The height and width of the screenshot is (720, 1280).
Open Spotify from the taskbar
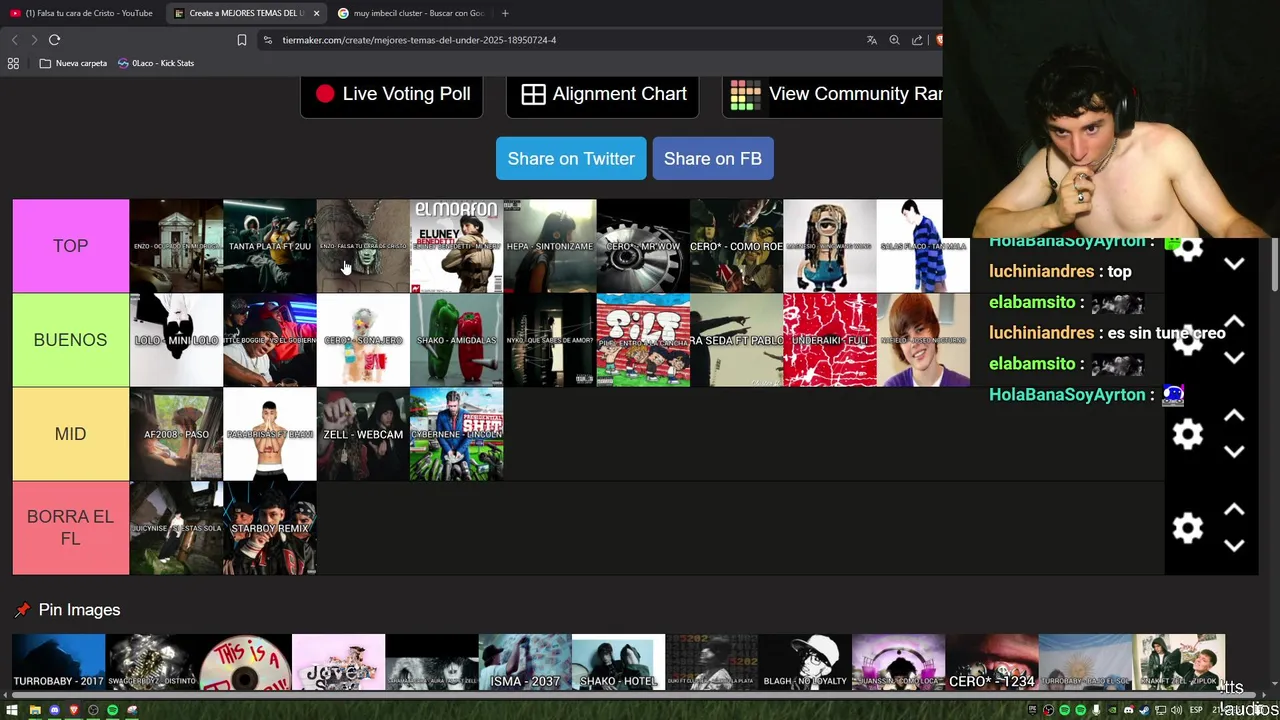pyautogui.click(x=112, y=710)
